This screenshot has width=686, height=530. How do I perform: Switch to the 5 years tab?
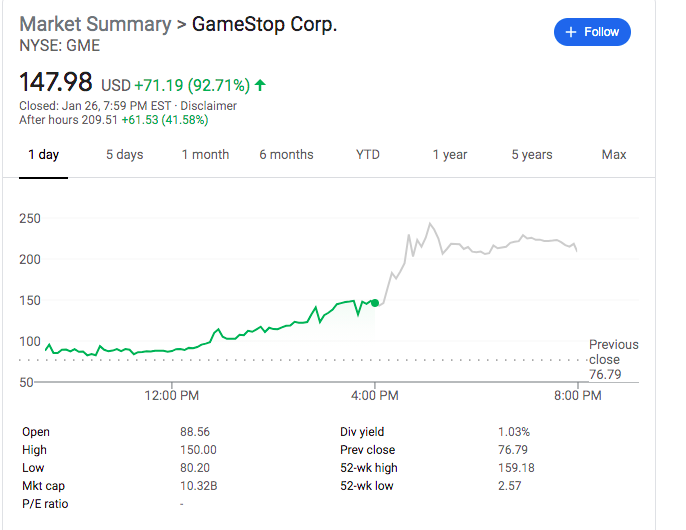point(532,155)
